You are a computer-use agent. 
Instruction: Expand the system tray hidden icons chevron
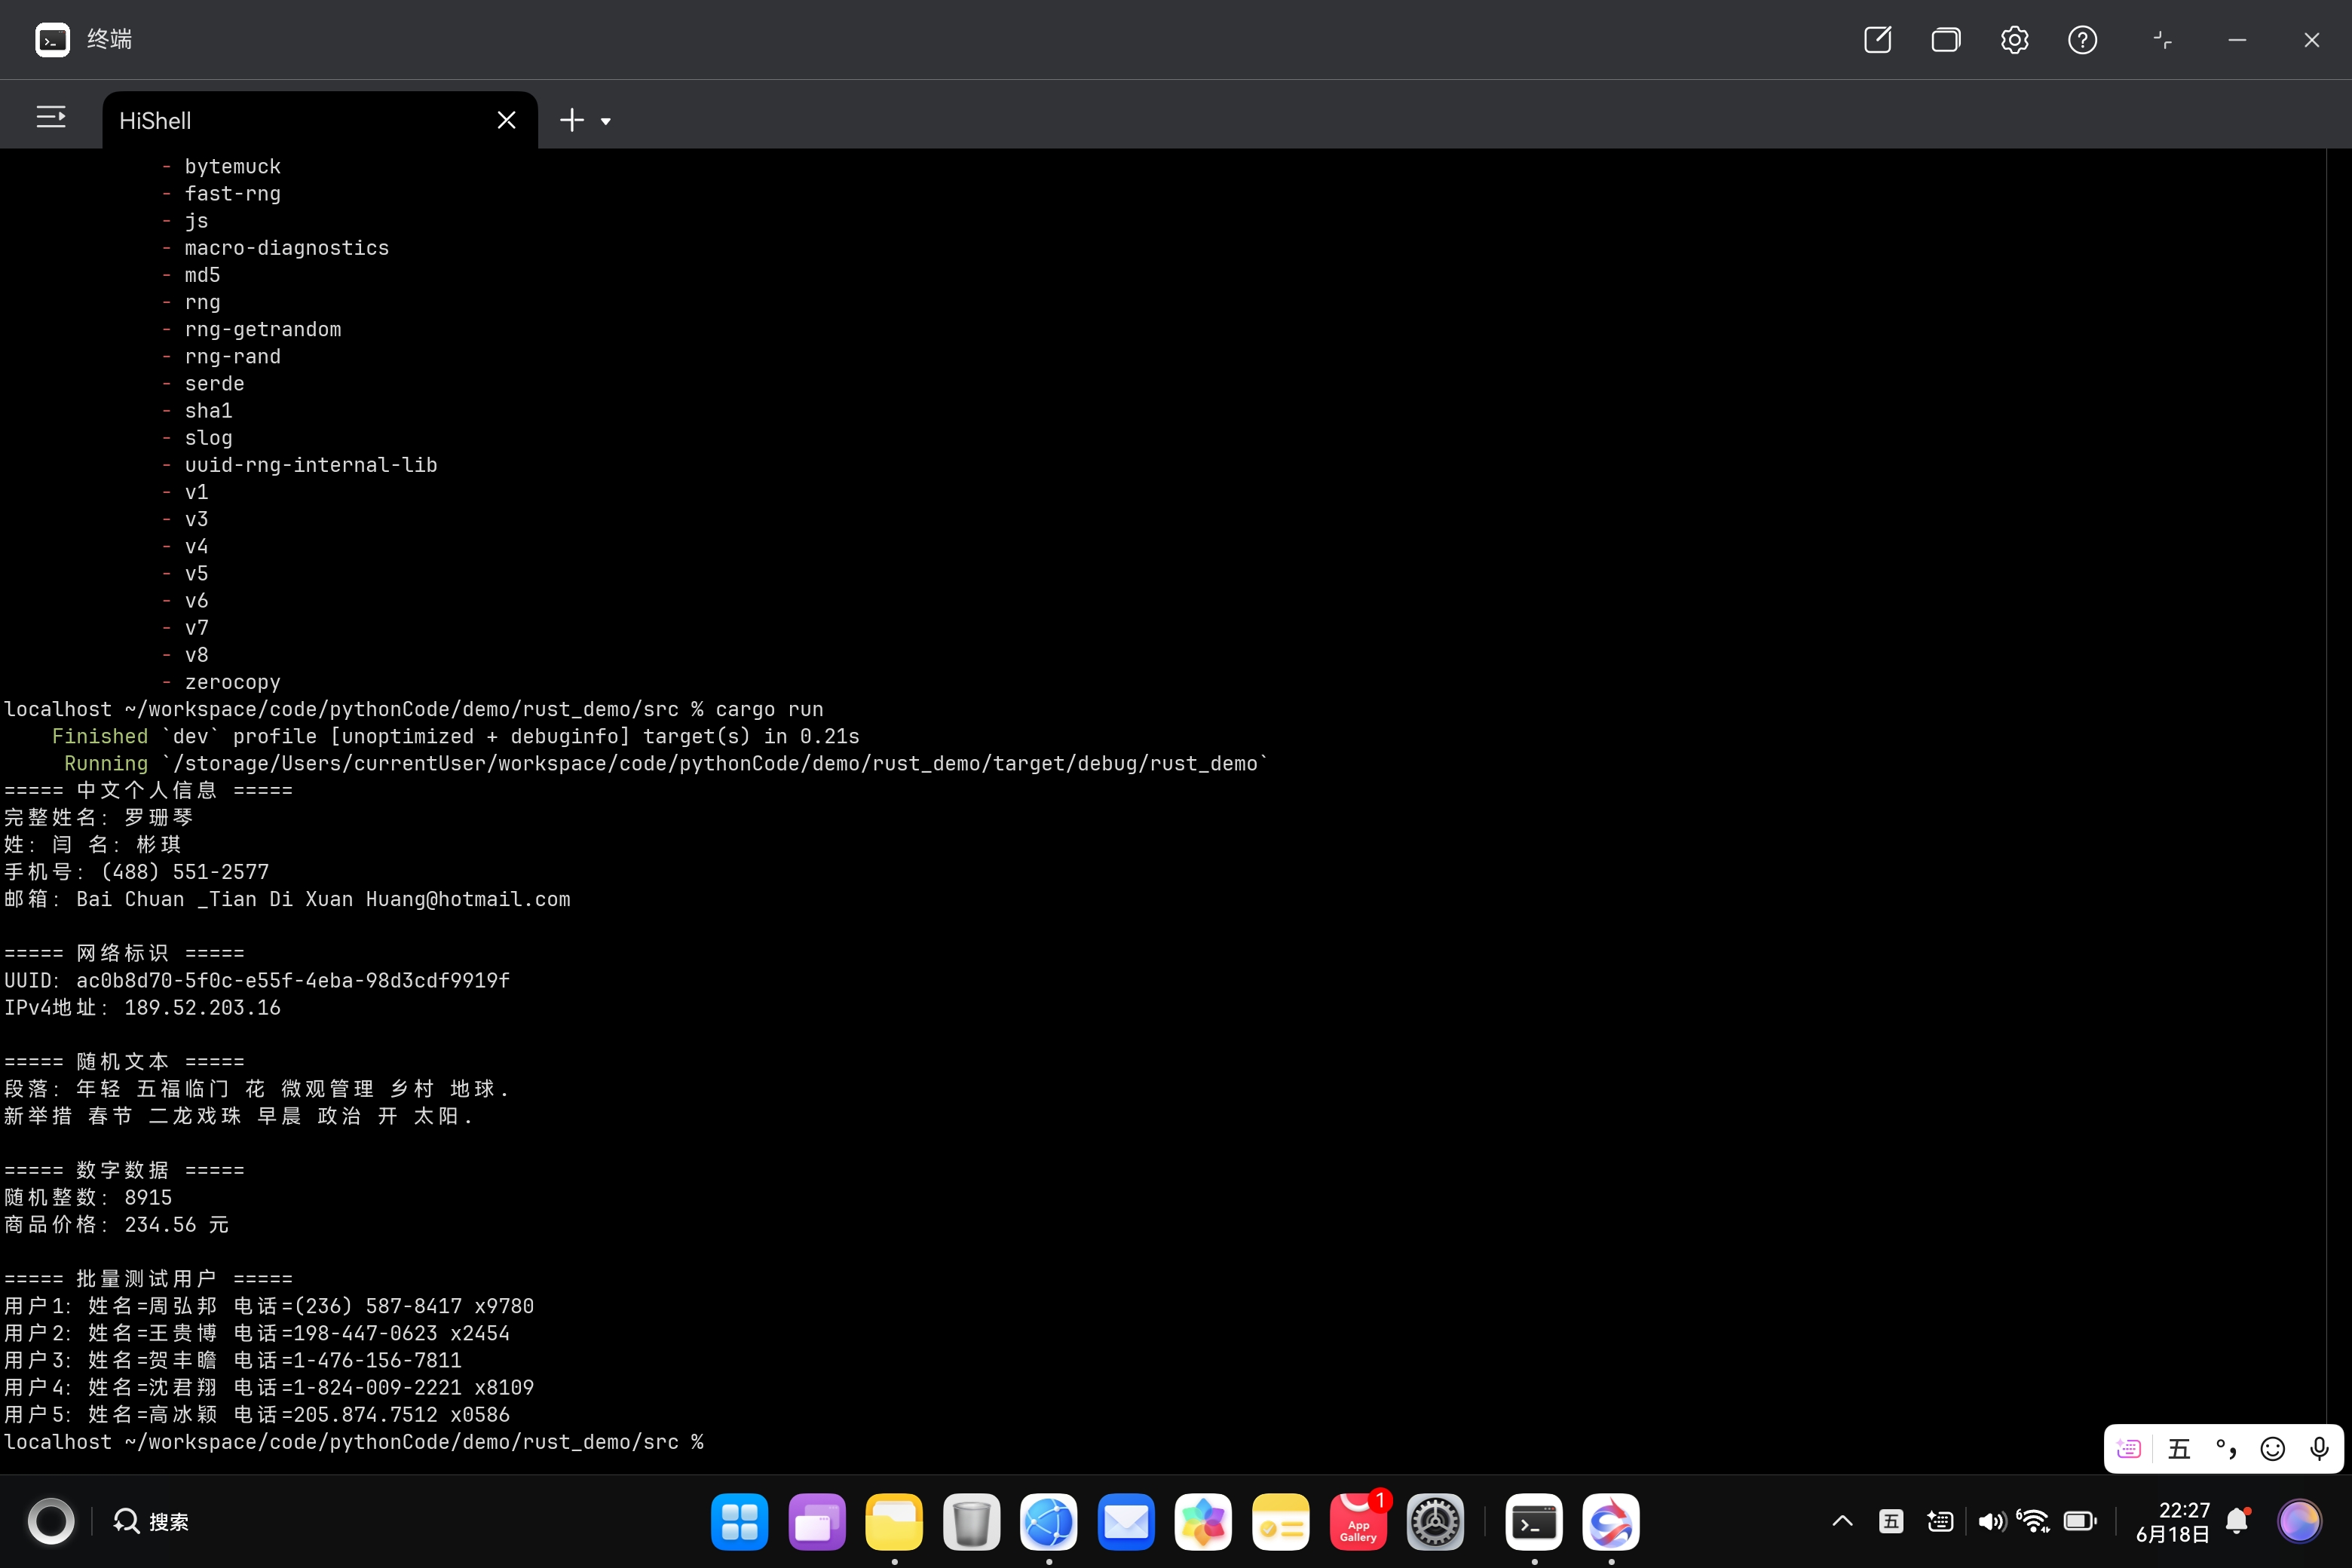coord(1842,1521)
